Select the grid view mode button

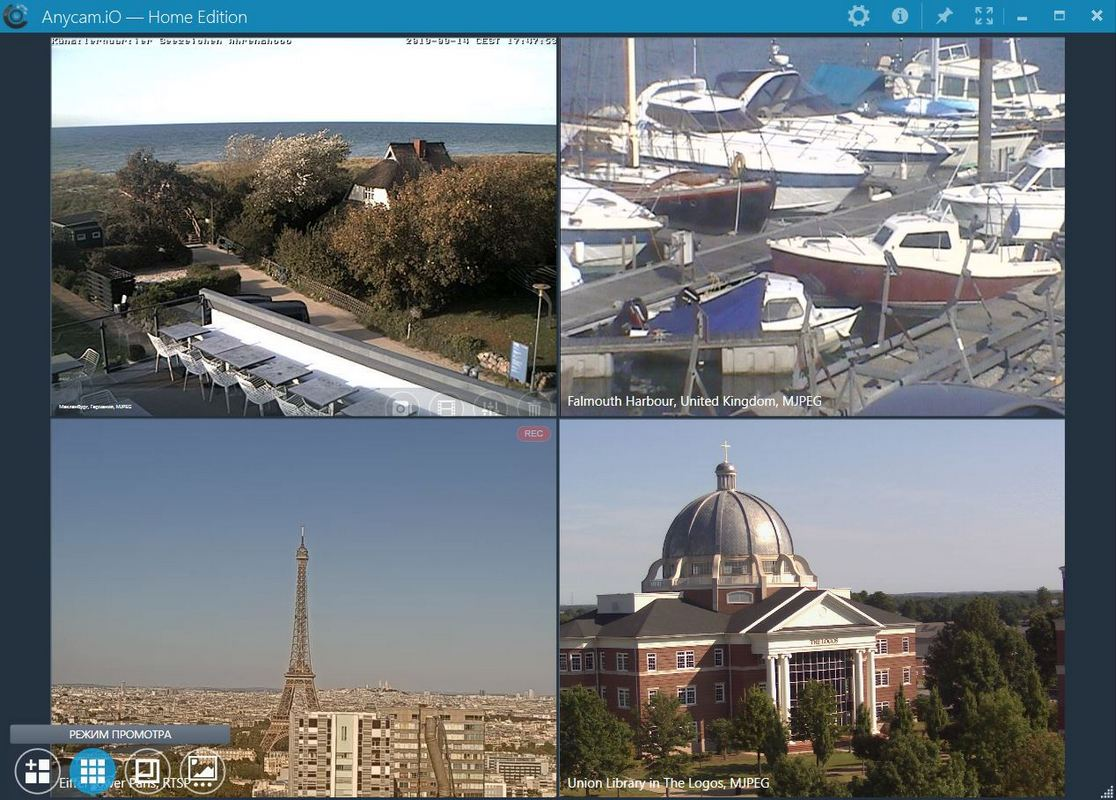(x=93, y=771)
